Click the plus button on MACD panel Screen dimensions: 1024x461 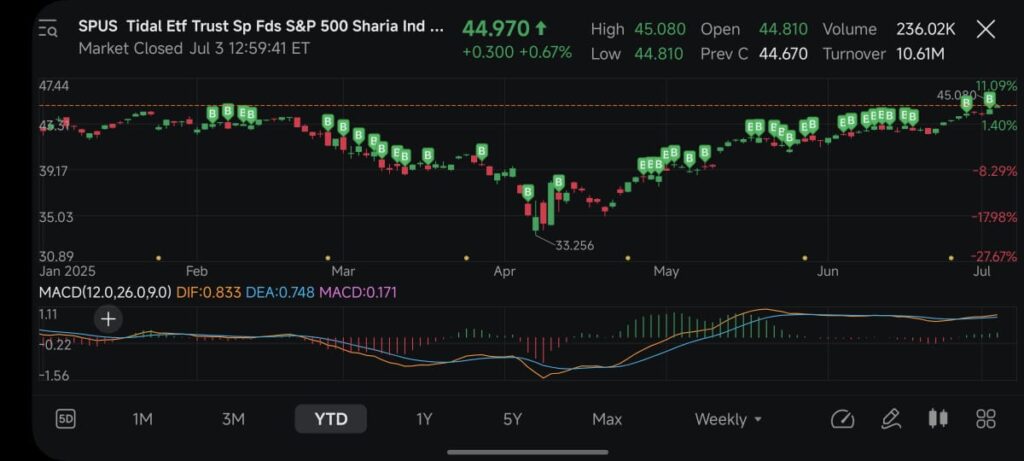[x=108, y=319]
